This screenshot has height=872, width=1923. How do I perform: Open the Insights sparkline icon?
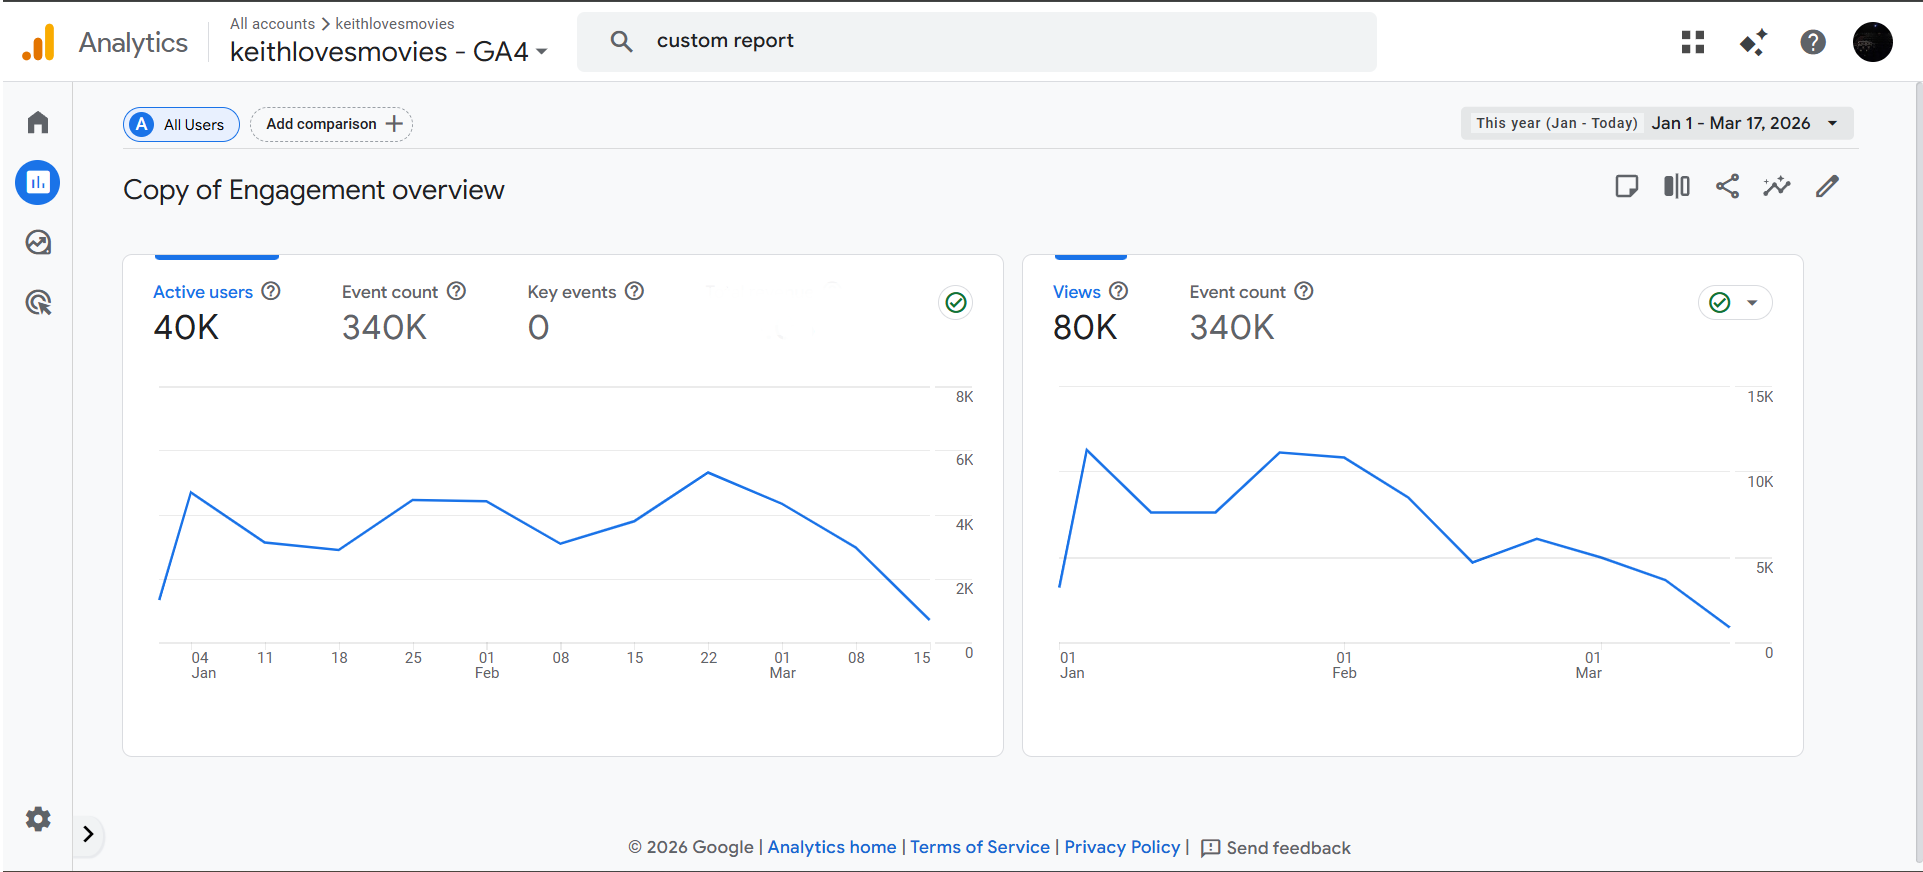coord(1777,186)
